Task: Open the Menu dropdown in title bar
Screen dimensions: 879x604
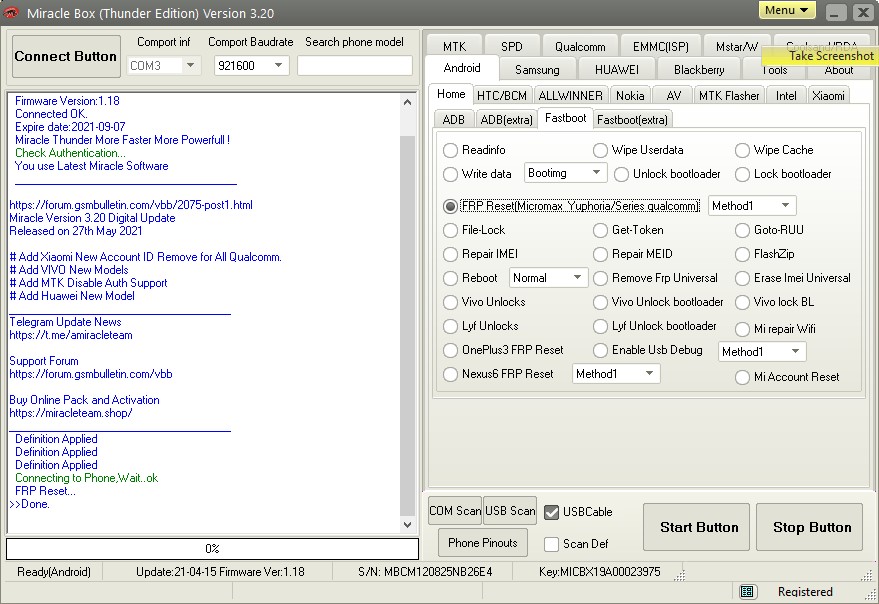Action: [787, 11]
